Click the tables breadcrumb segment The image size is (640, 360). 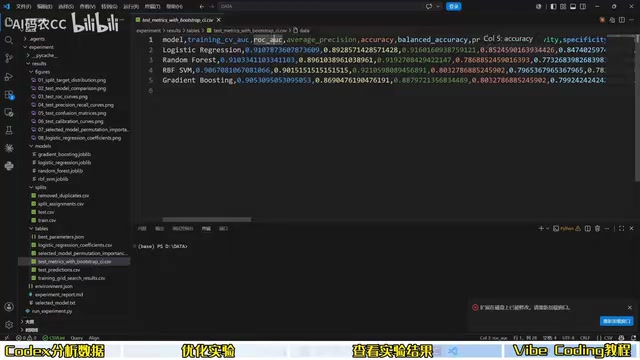193,31
